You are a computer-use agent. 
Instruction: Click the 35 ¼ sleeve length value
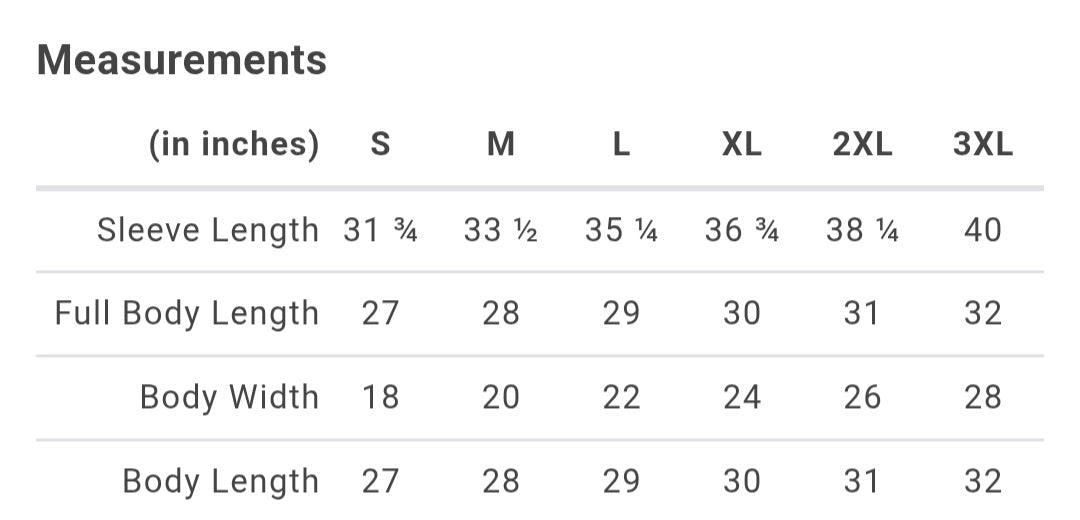[x=621, y=231]
